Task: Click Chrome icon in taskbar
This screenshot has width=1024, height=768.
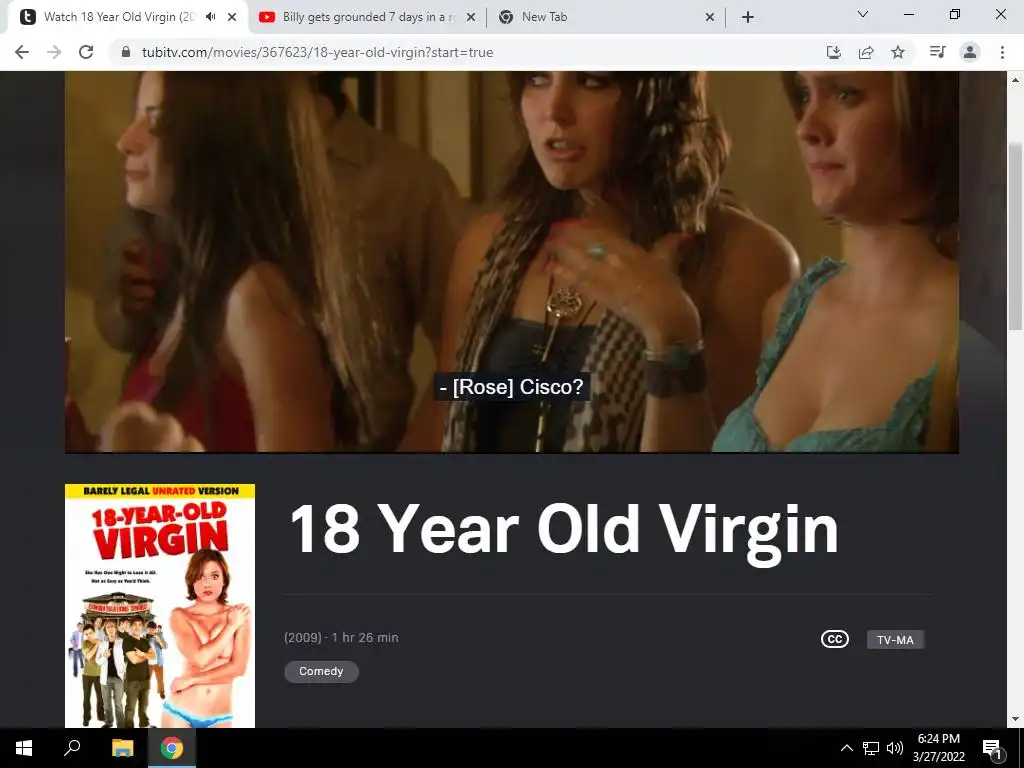Action: point(172,748)
